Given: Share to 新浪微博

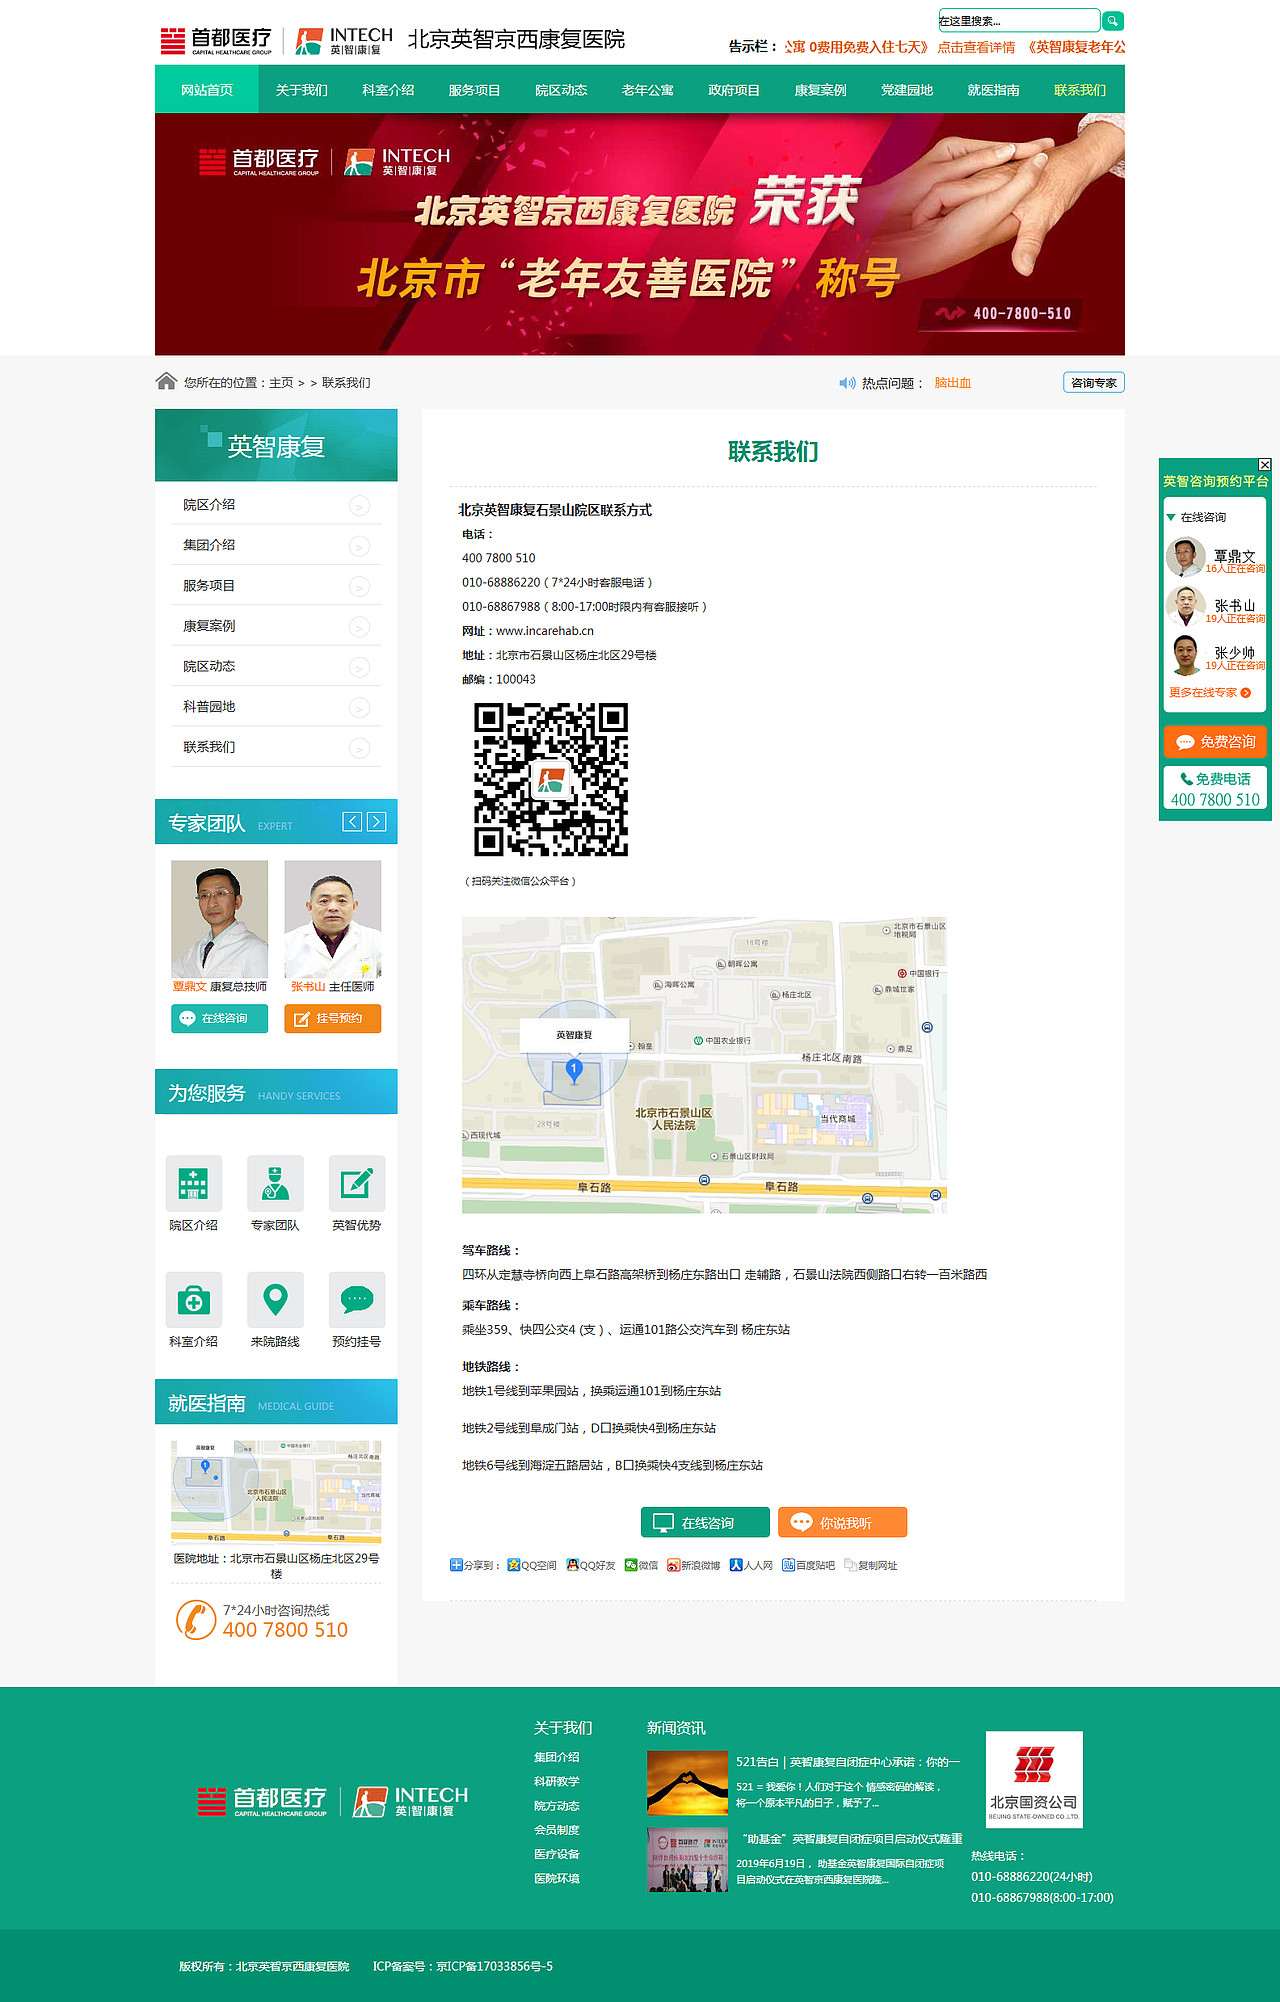Looking at the screenshot, I should click(x=693, y=1565).
